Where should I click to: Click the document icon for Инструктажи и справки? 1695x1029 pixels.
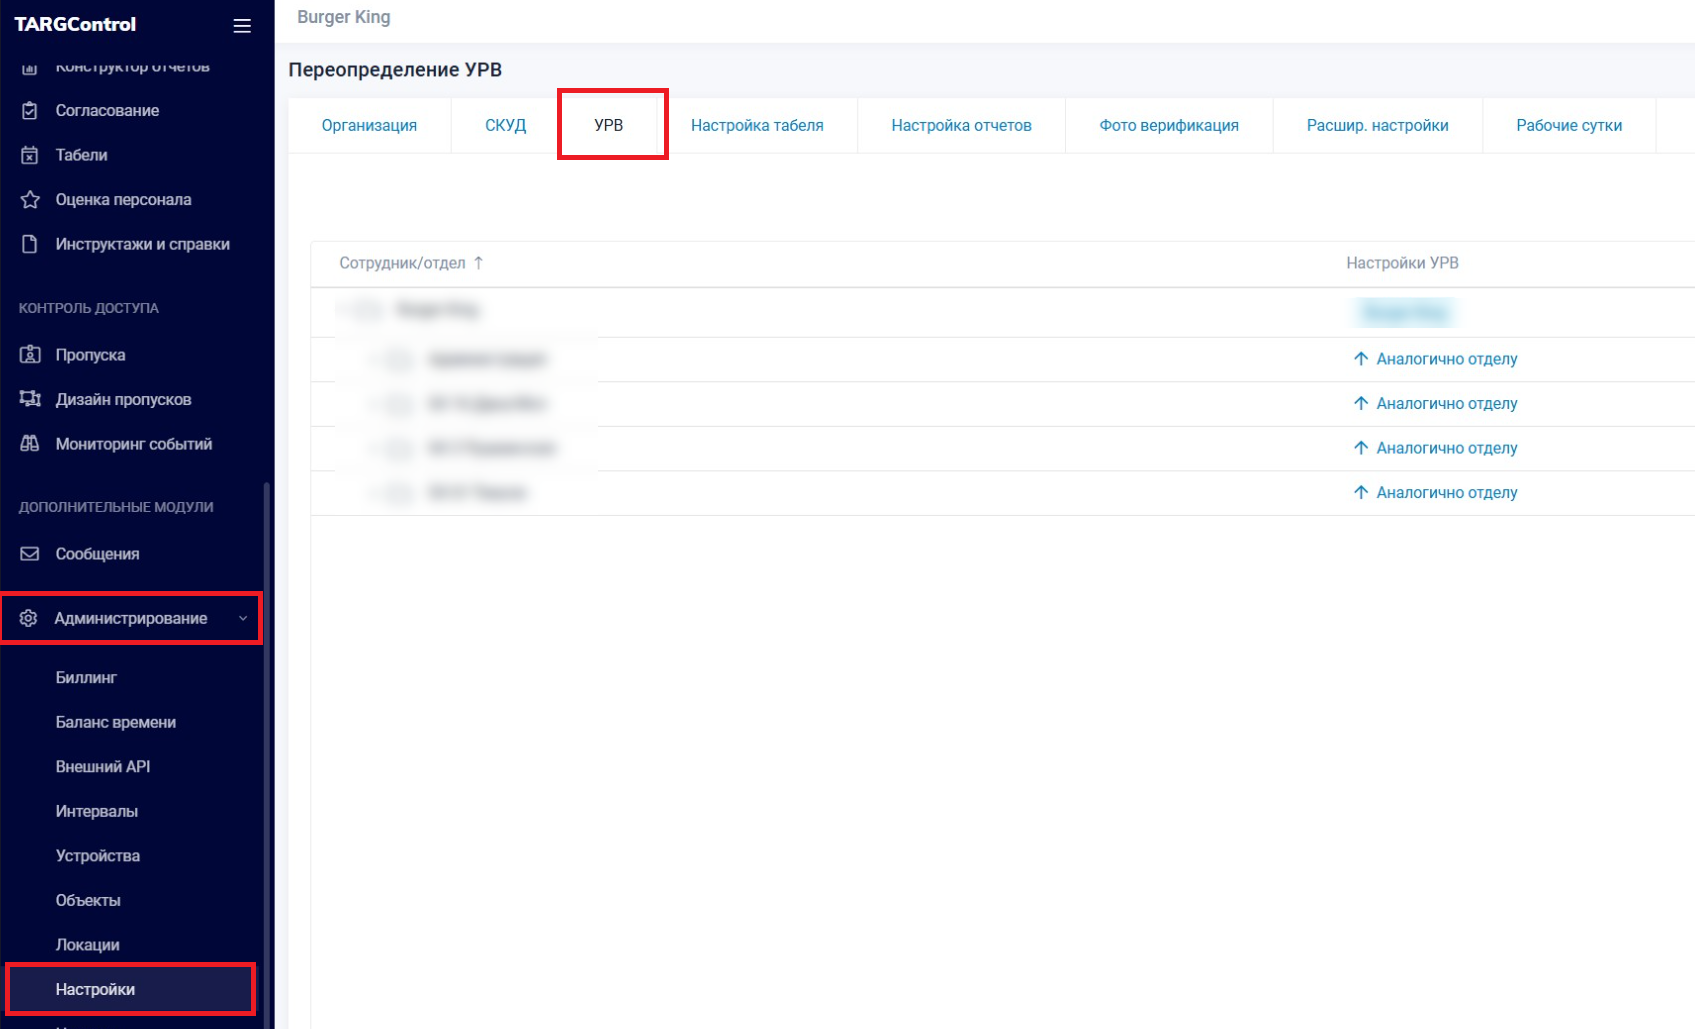pyautogui.click(x=30, y=244)
